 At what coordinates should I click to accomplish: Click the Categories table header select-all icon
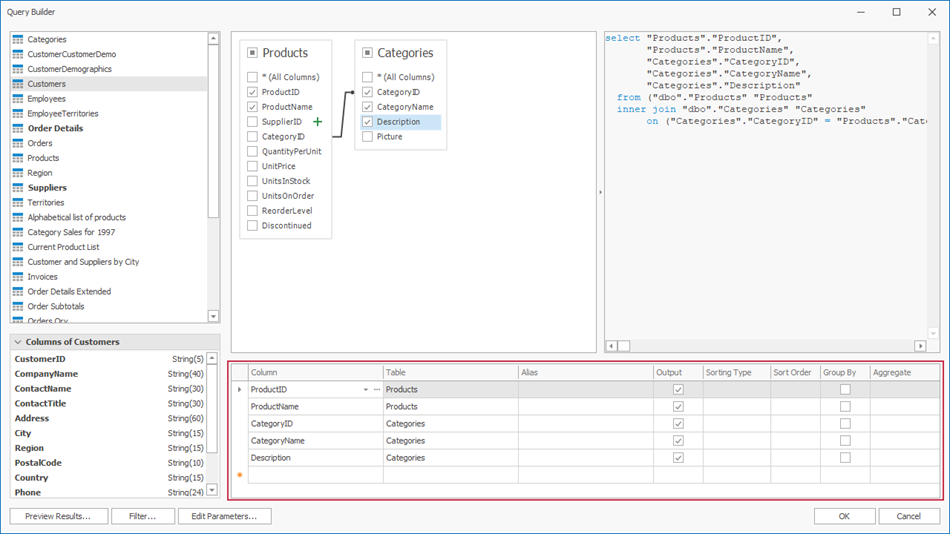click(368, 53)
